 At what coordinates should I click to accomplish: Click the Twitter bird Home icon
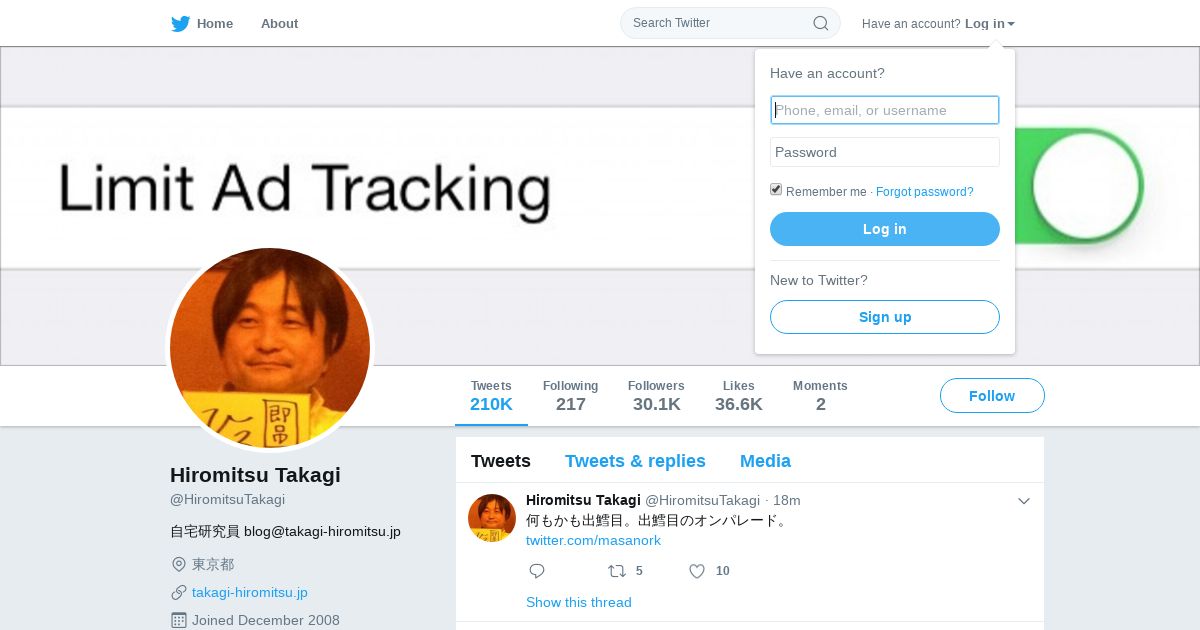[181, 24]
